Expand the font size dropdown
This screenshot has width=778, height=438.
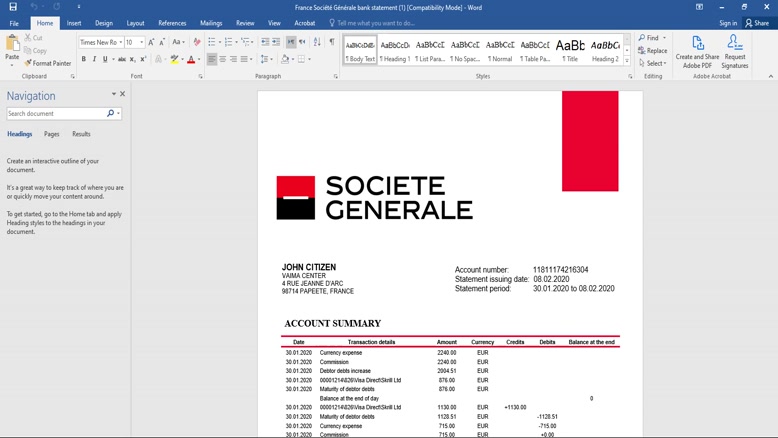141,42
